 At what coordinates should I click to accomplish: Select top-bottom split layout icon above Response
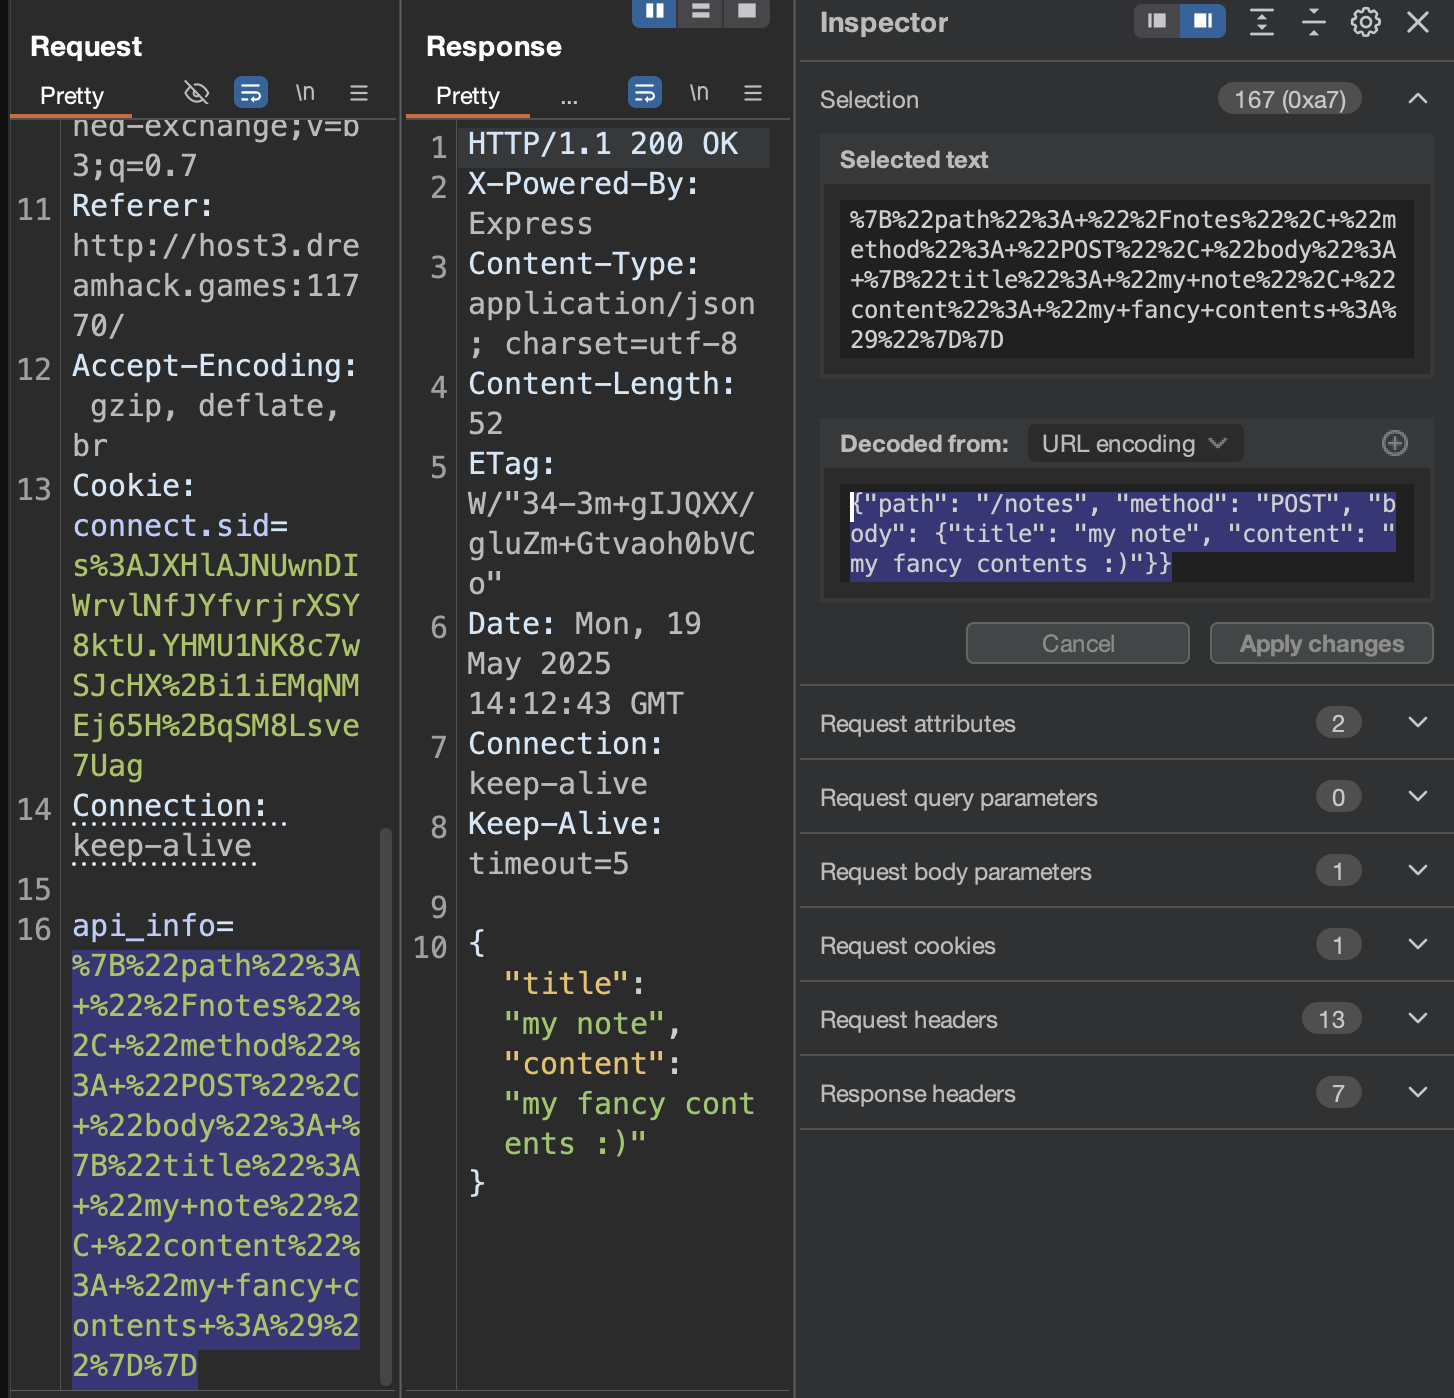point(700,12)
